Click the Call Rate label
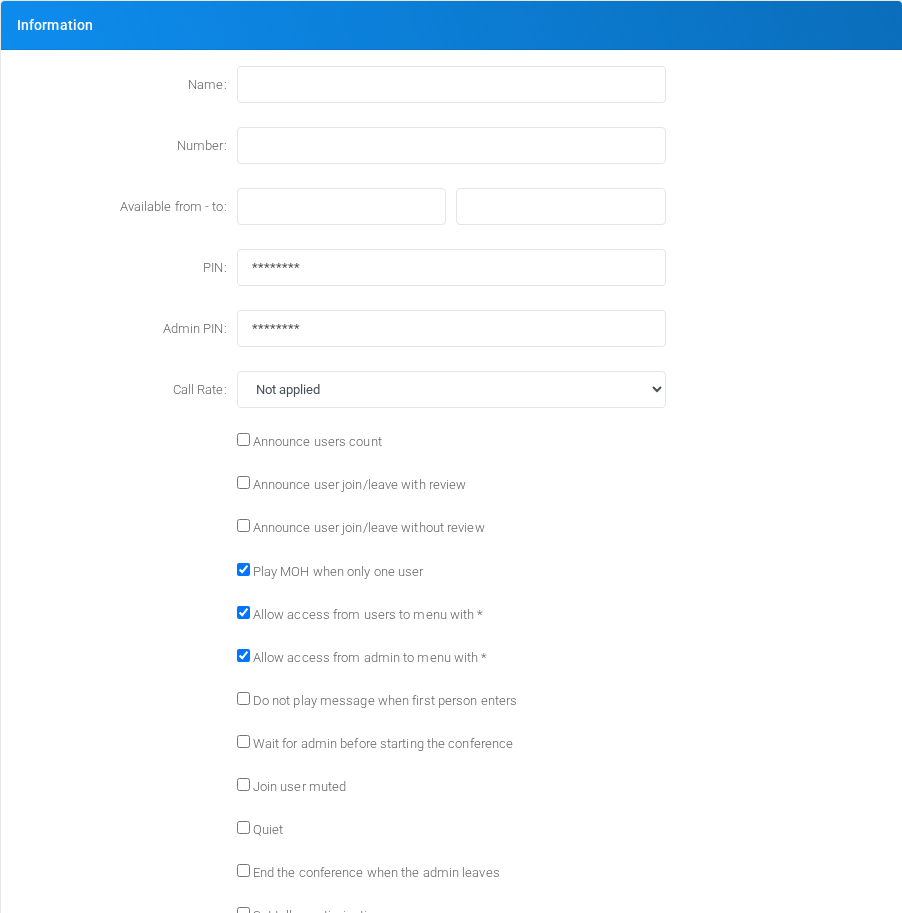 (x=200, y=390)
